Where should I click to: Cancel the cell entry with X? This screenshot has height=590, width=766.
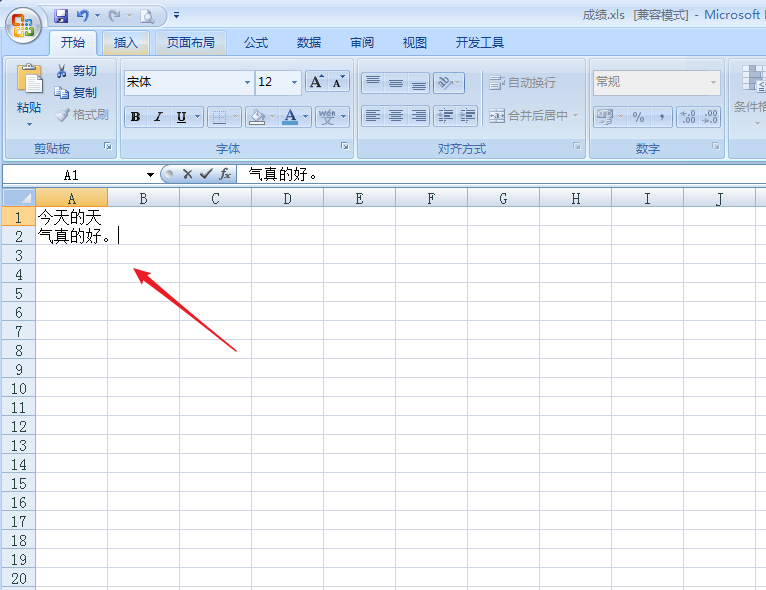[188, 174]
